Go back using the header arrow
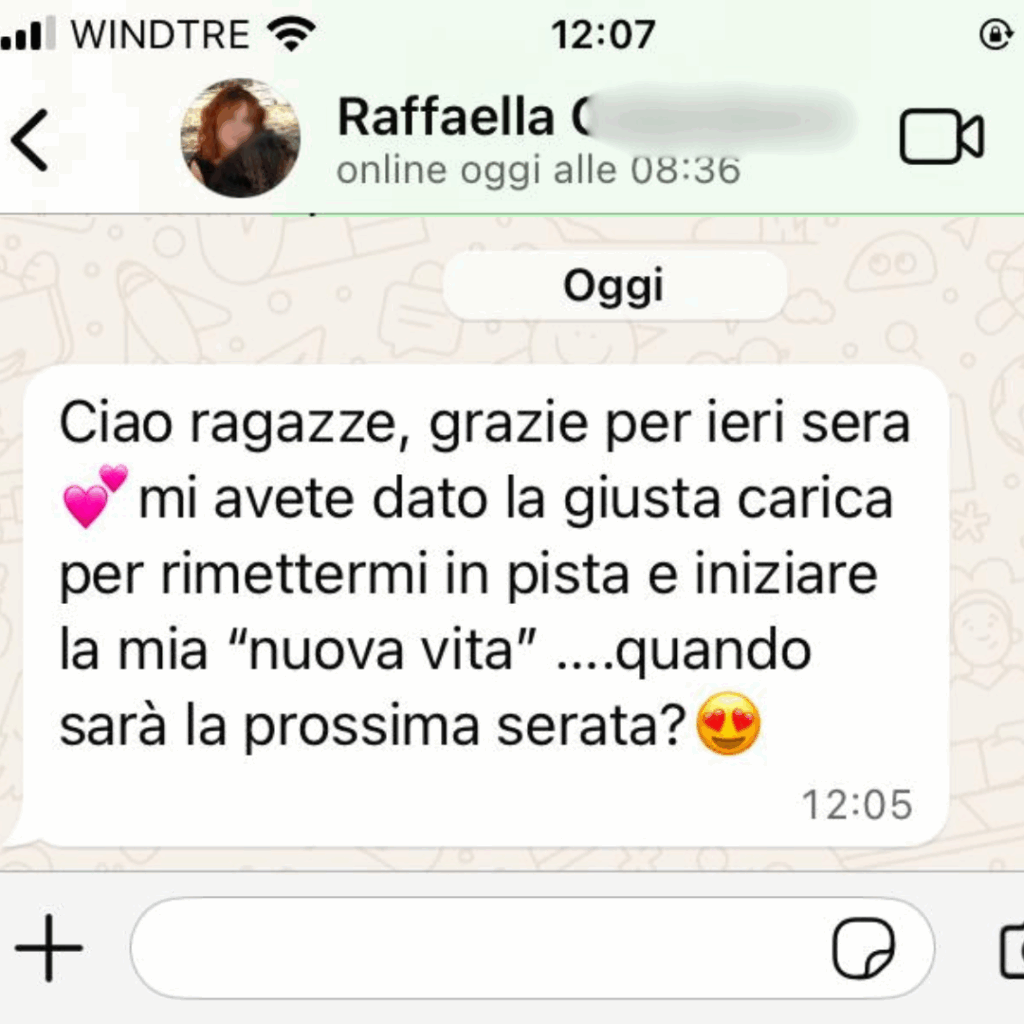The height and width of the screenshot is (1024, 1024). pos(29,140)
